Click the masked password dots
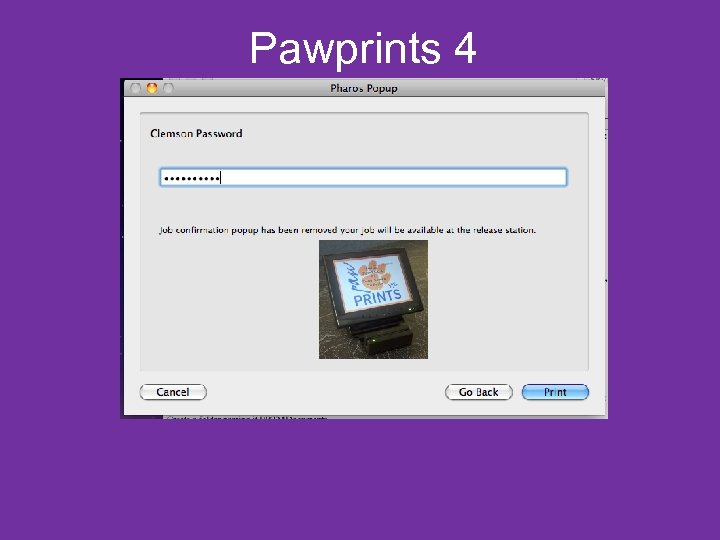The image size is (720, 540). (x=191, y=178)
